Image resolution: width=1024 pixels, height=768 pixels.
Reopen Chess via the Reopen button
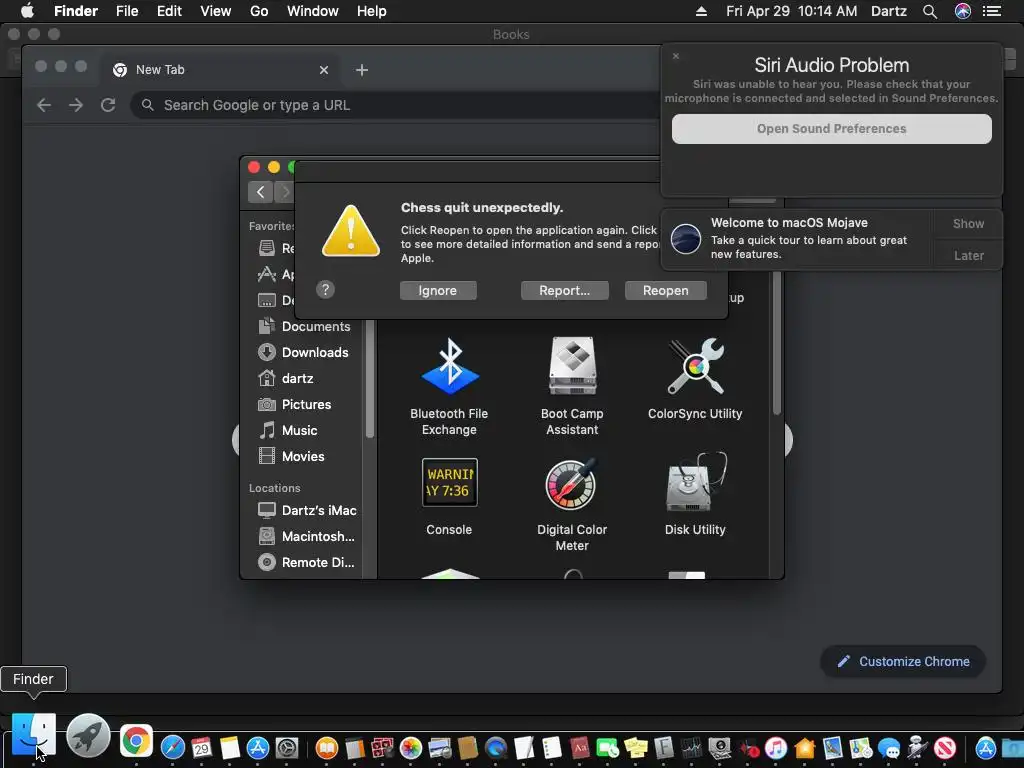pyautogui.click(x=665, y=291)
